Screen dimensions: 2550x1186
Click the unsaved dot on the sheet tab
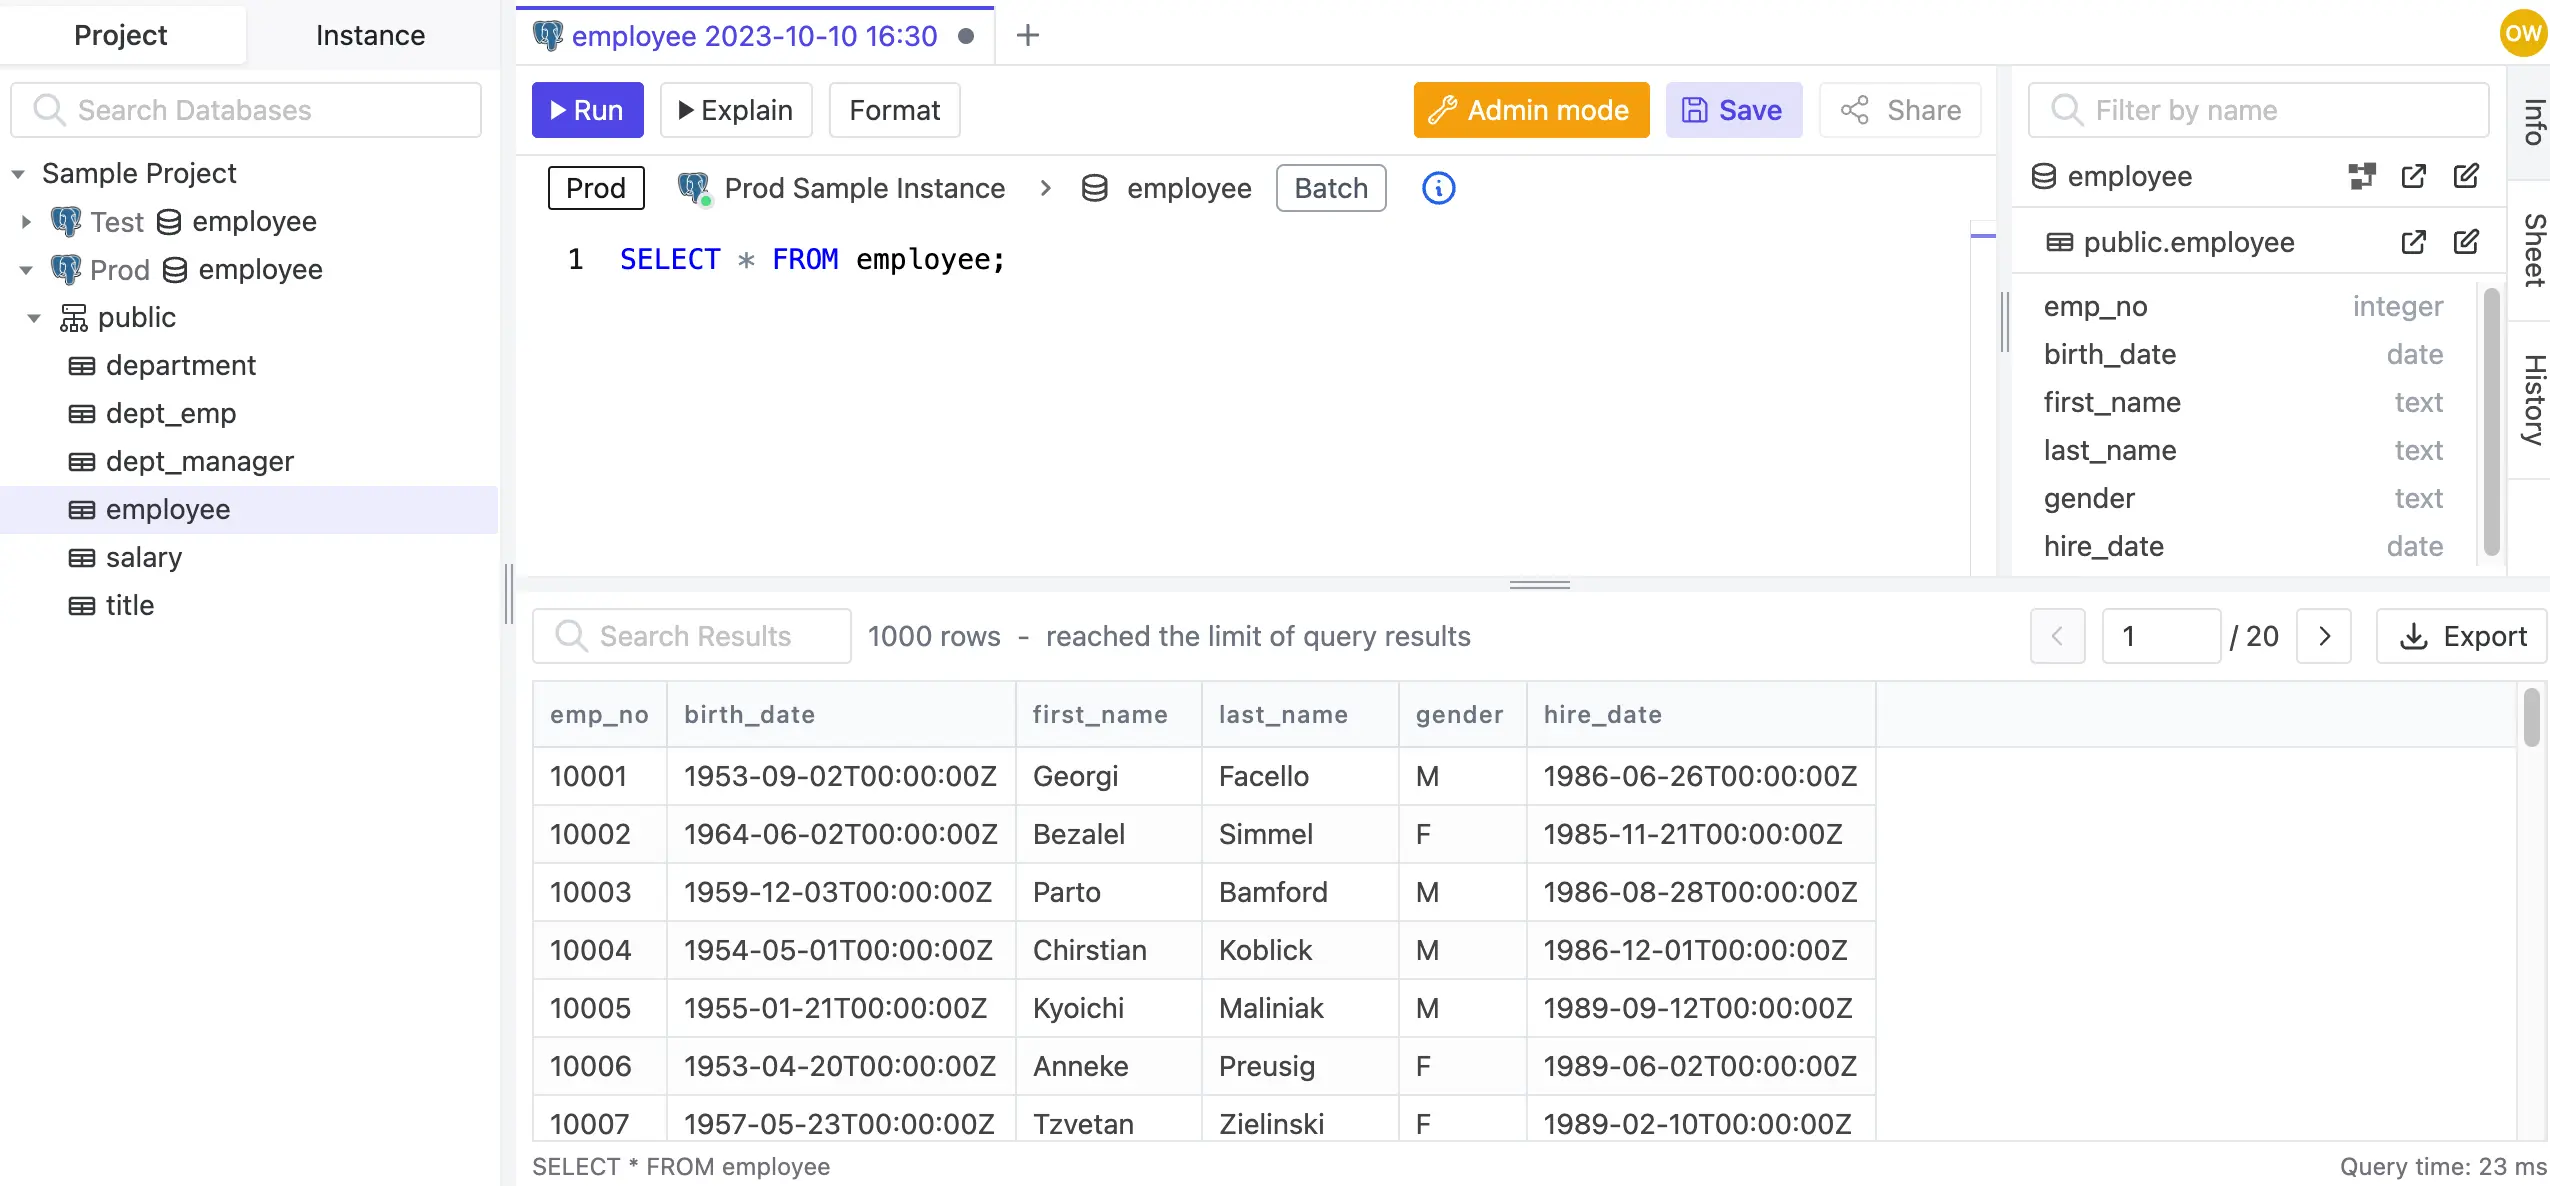click(966, 36)
